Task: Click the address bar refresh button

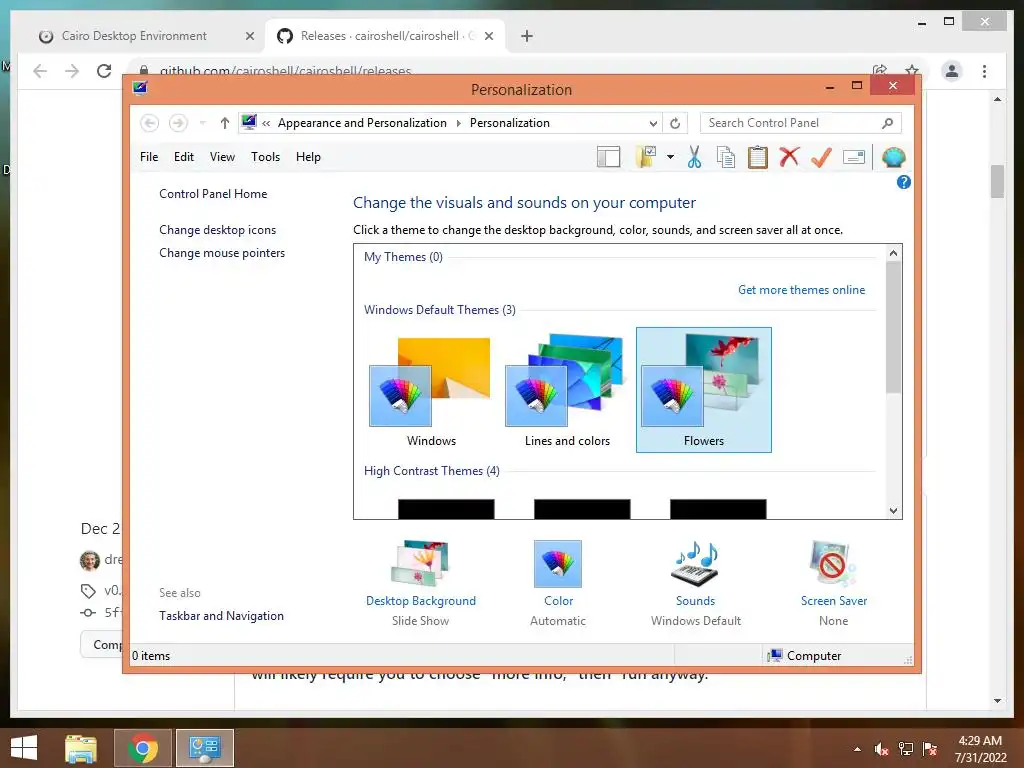Action: click(x=675, y=123)
